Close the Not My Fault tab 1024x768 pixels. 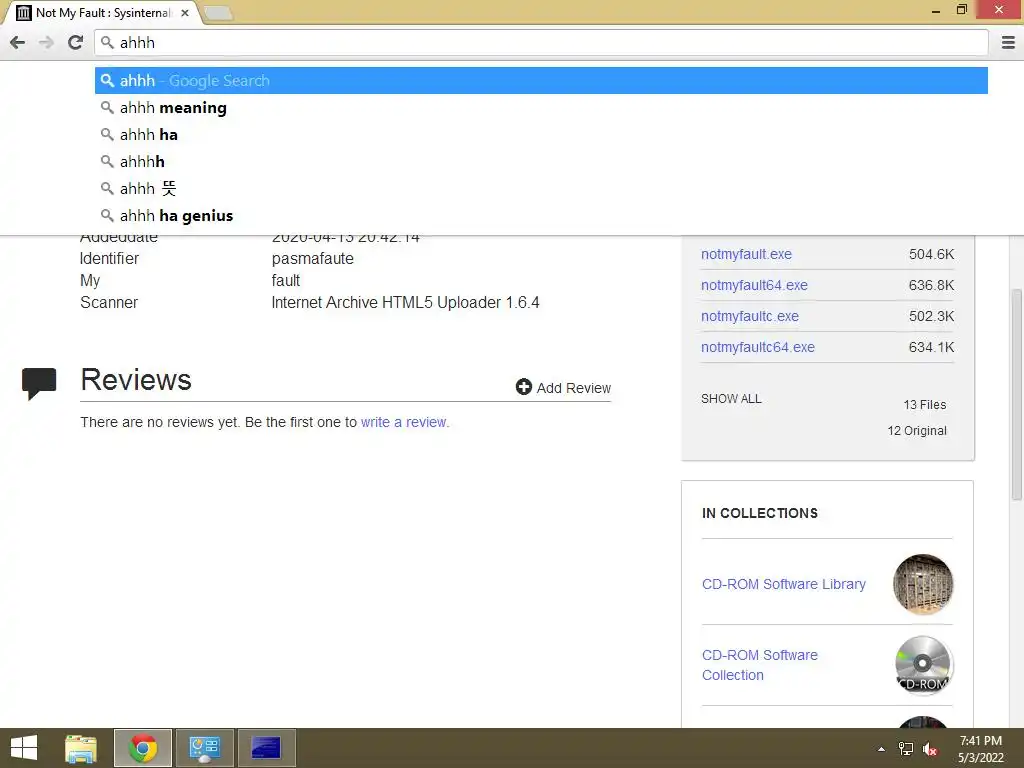click(185, 12)
